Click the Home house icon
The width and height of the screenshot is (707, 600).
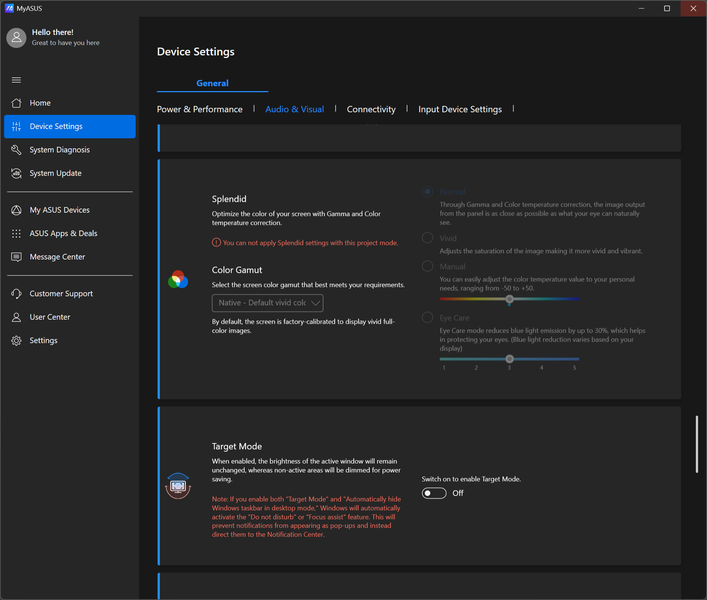coord(16,103)
